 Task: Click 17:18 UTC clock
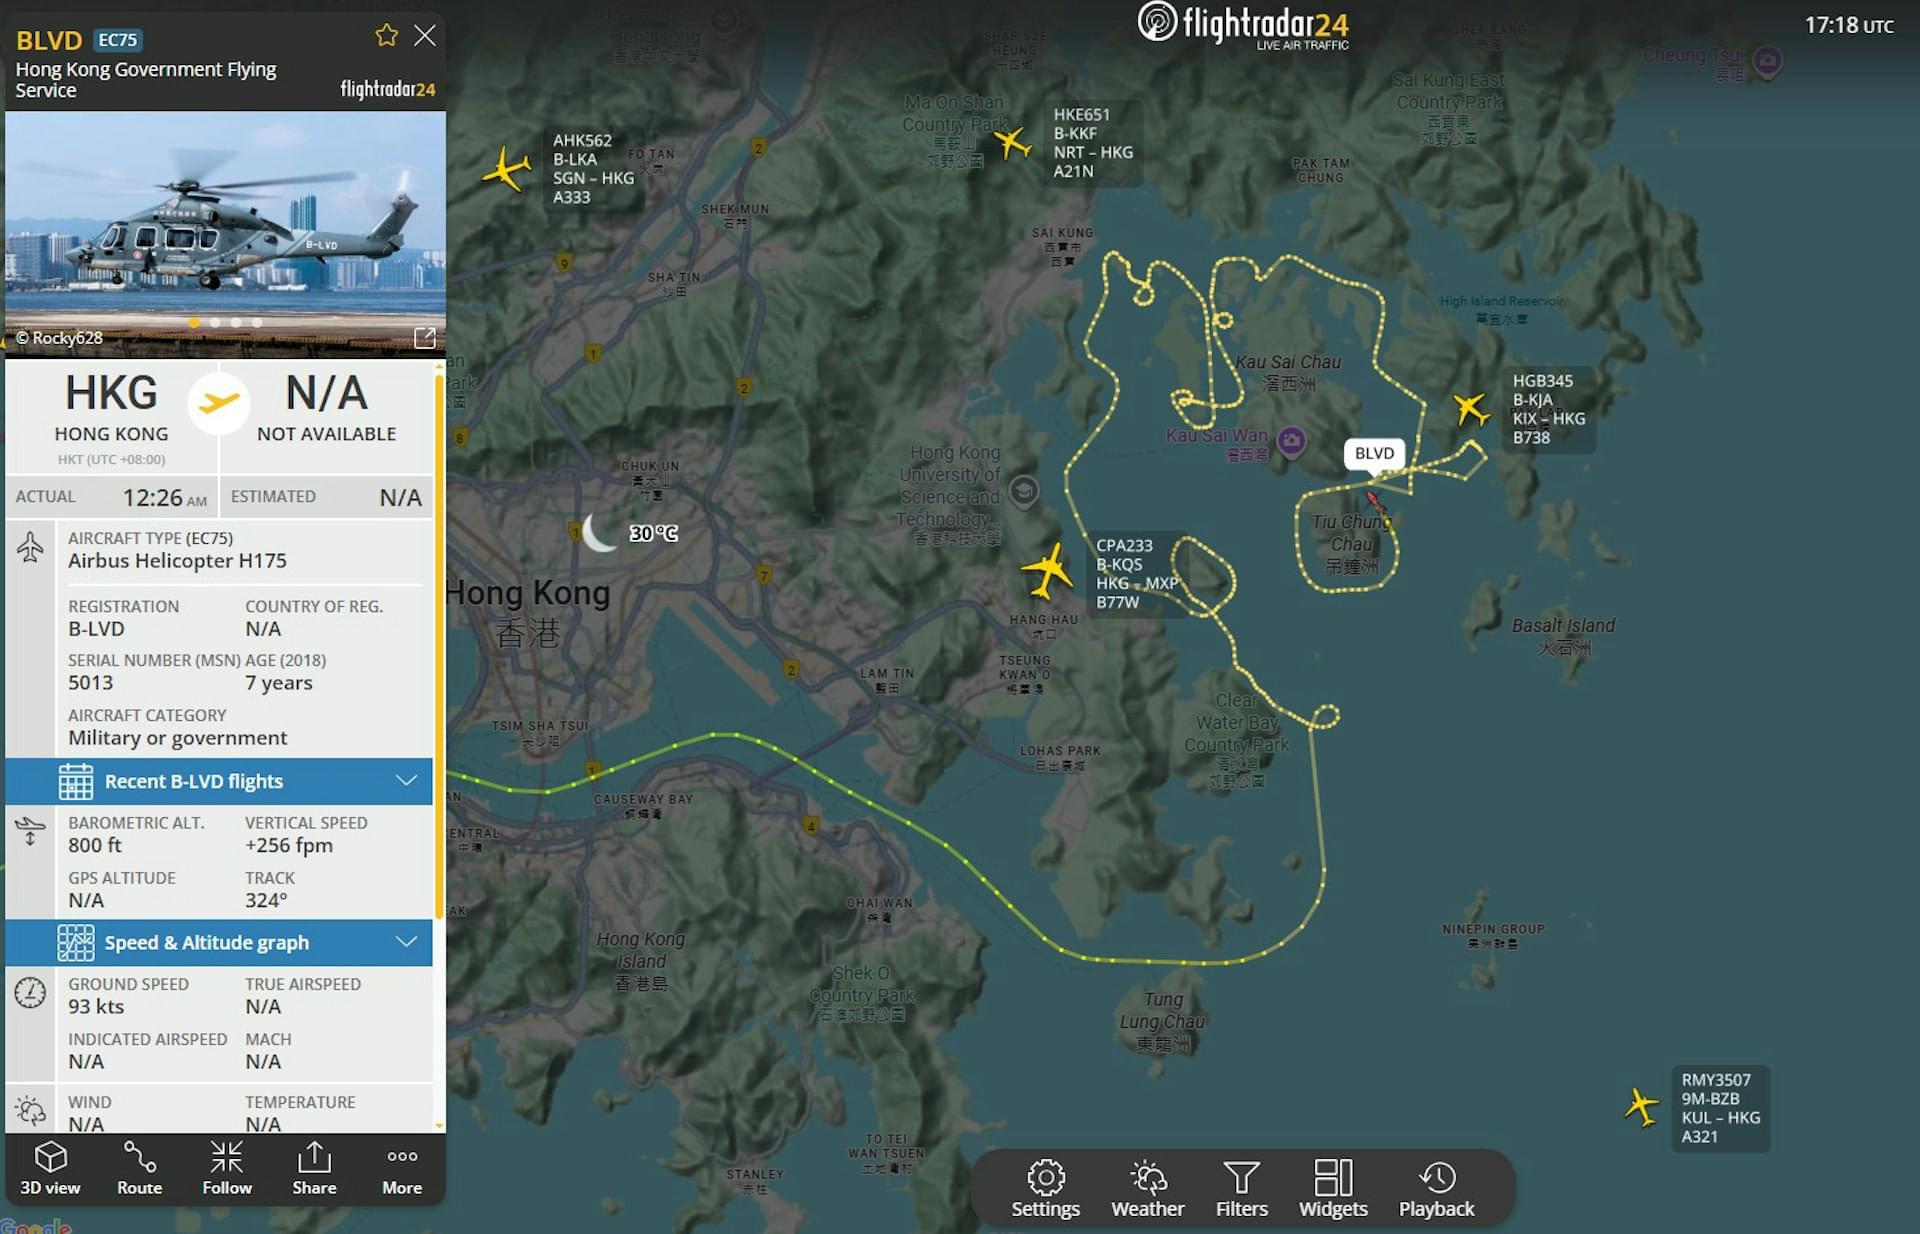1849,25
